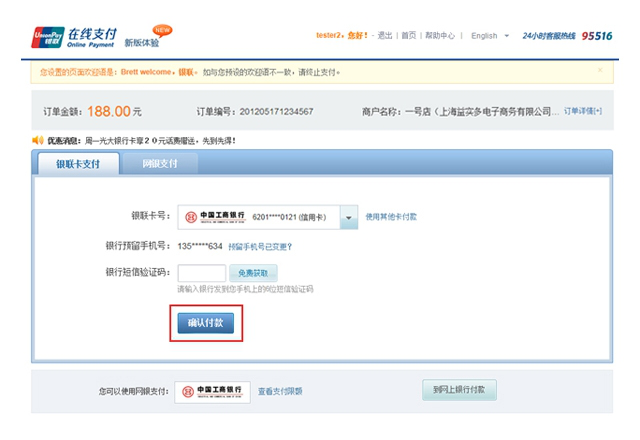640x440 pixels.
Task: Switch to the 银联卡支付 tab
Action: tap(78, 163)
